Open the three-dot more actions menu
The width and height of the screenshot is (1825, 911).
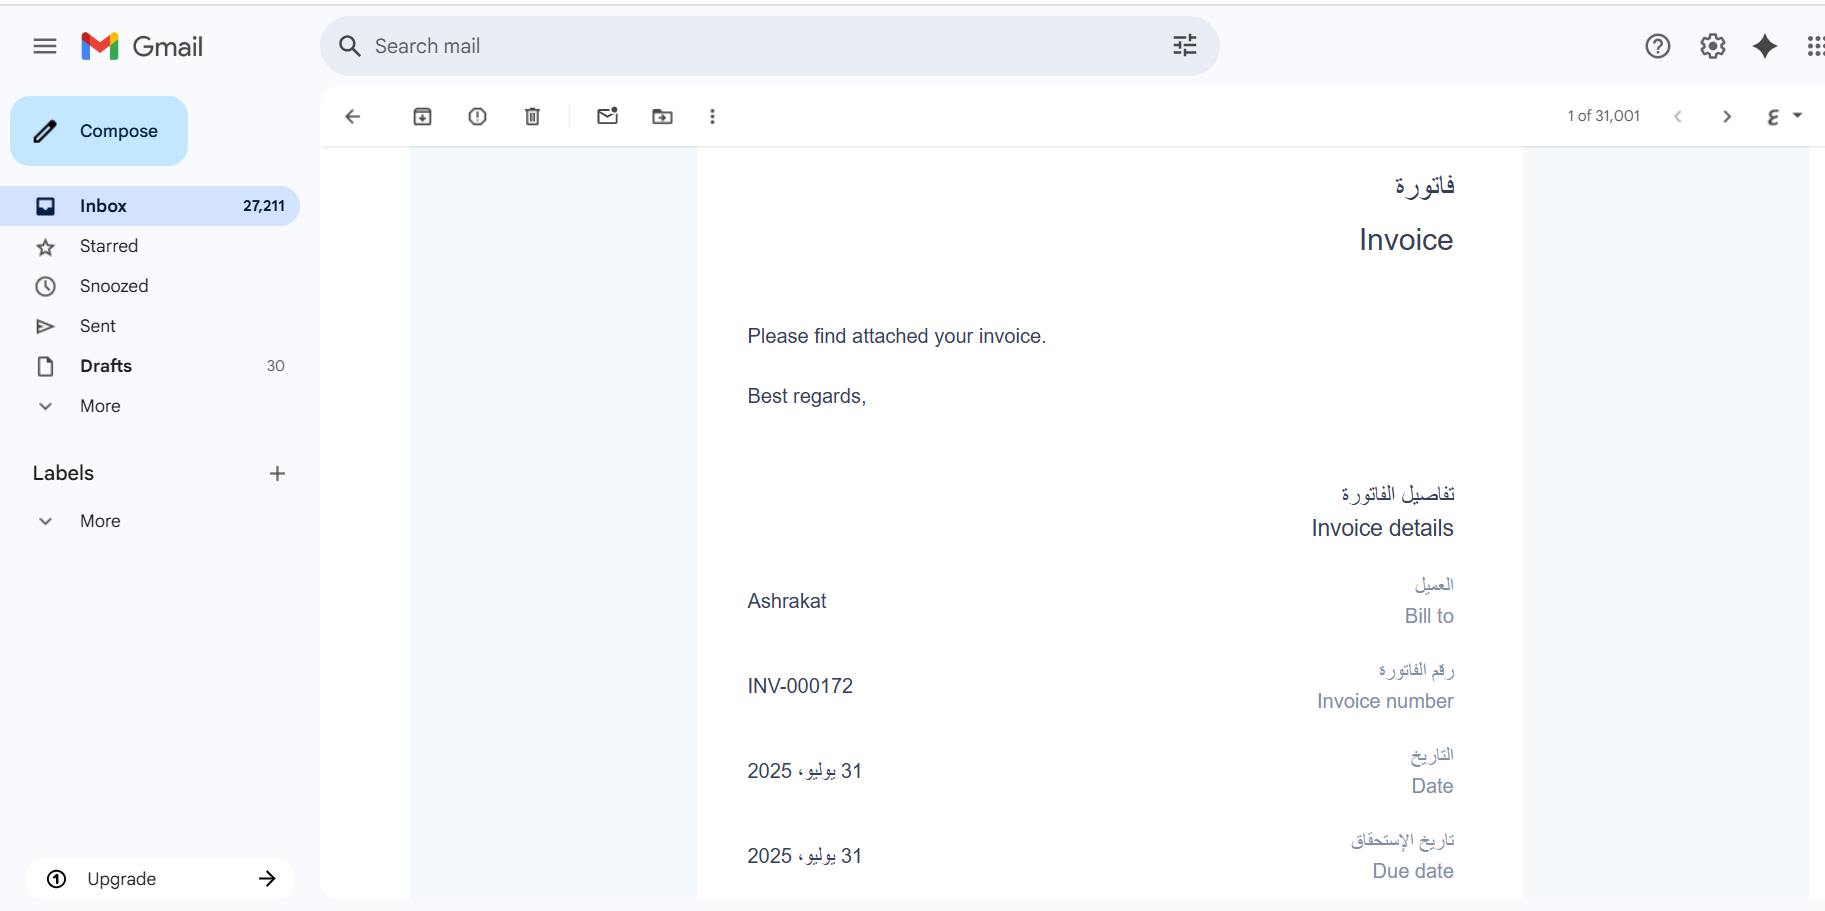click(712, 117)
